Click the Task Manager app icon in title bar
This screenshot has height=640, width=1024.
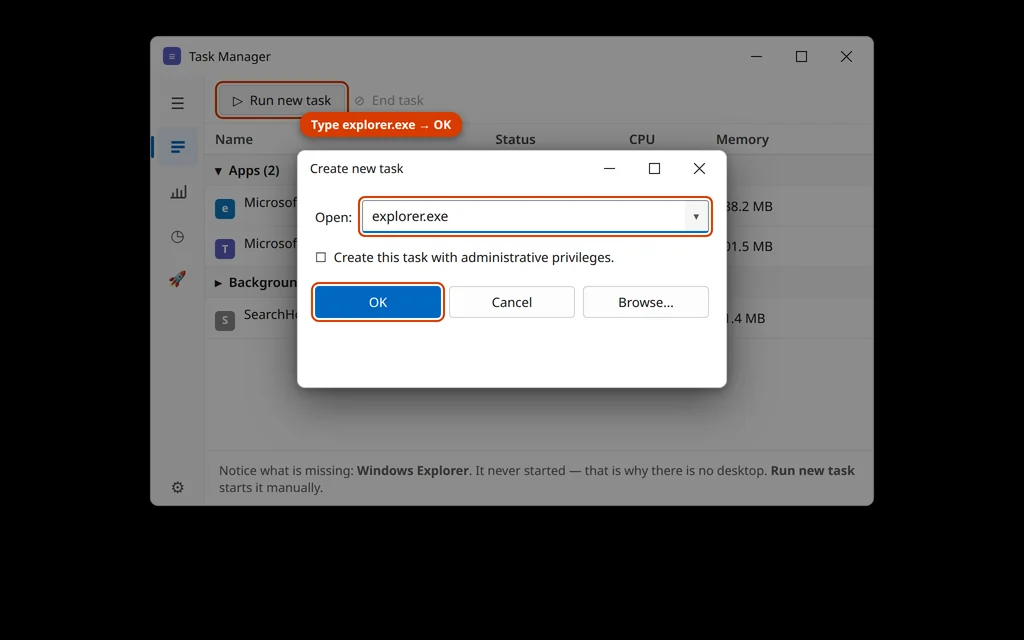click(x=172, y=56)
